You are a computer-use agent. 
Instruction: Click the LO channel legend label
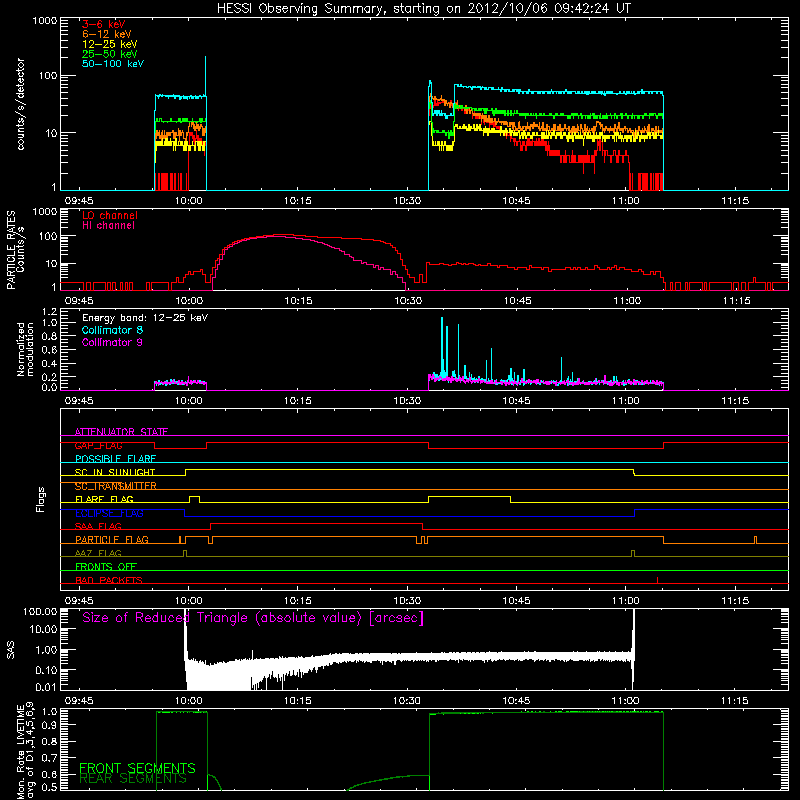pos(110,216)
